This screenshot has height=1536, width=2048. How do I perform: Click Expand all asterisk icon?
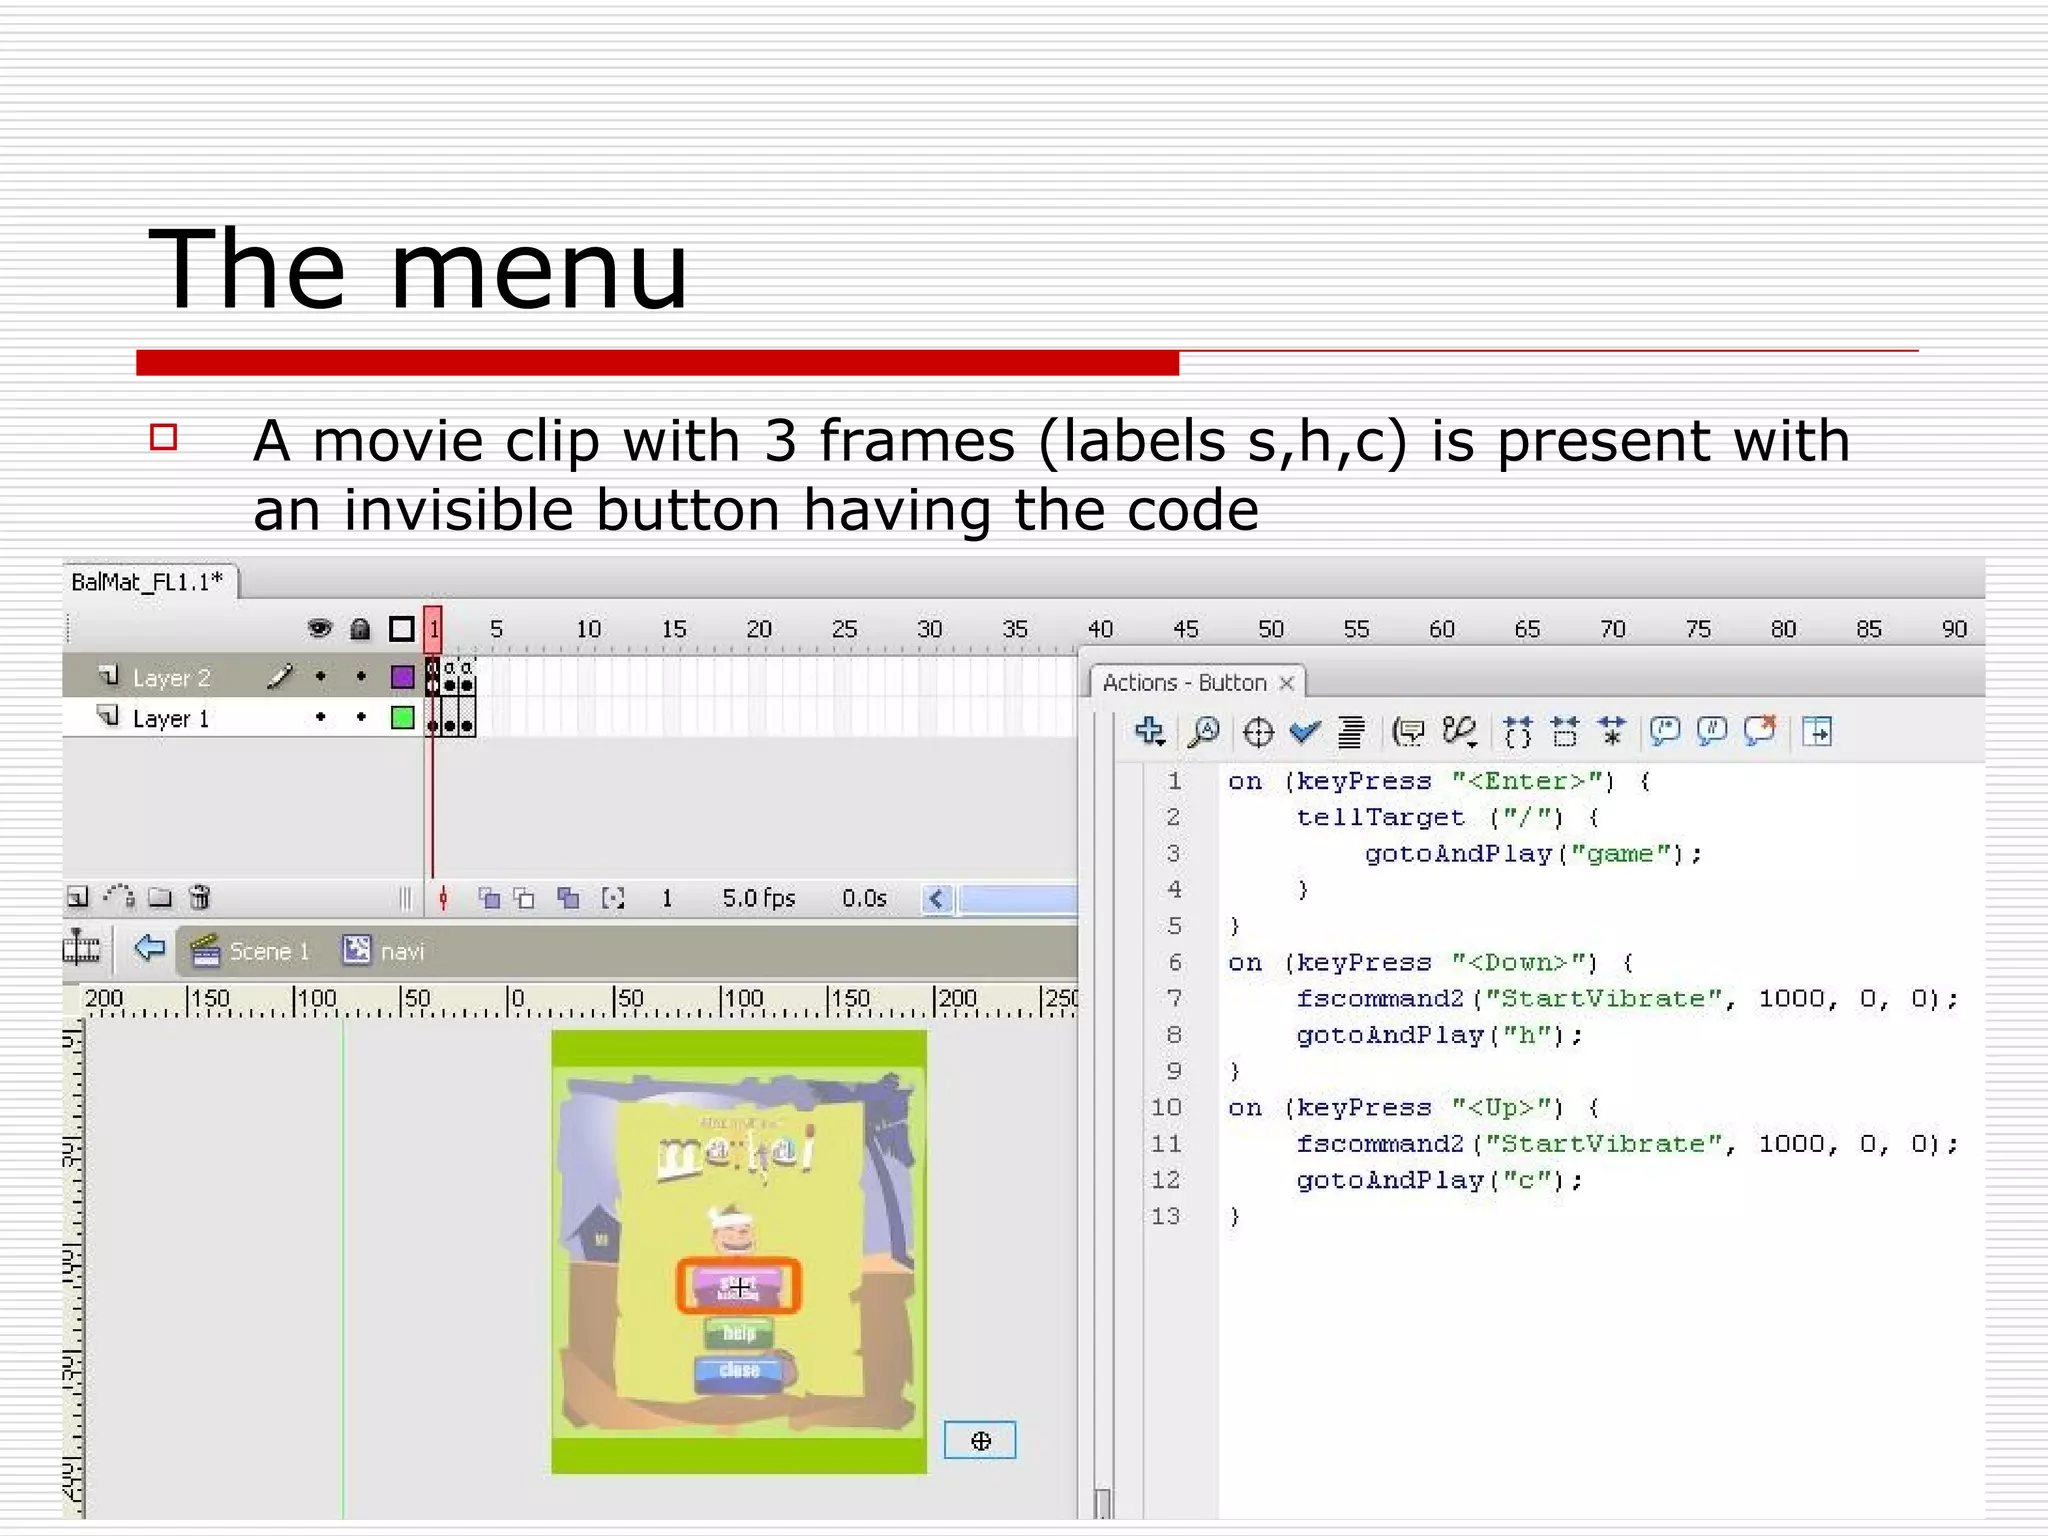pyautogui.click(x=1612, y=731)
